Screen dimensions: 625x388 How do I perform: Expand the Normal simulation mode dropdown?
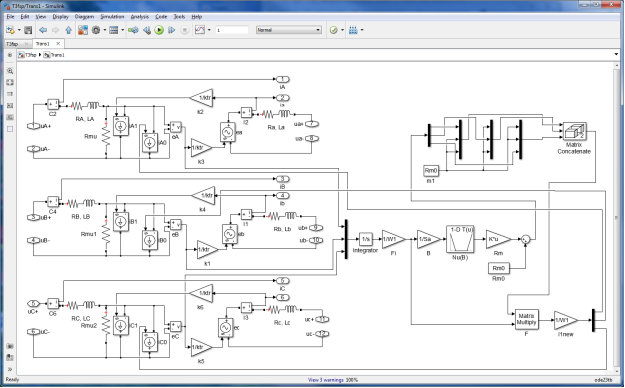point(289,30)
